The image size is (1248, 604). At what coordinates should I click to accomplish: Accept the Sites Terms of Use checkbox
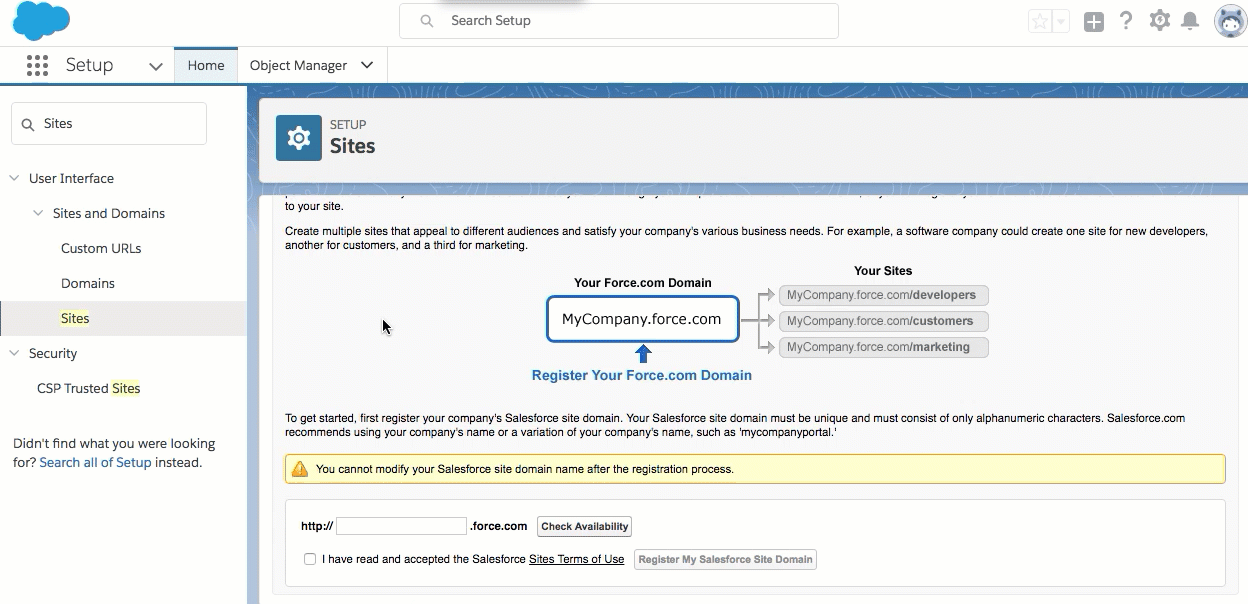click(310, 559)
